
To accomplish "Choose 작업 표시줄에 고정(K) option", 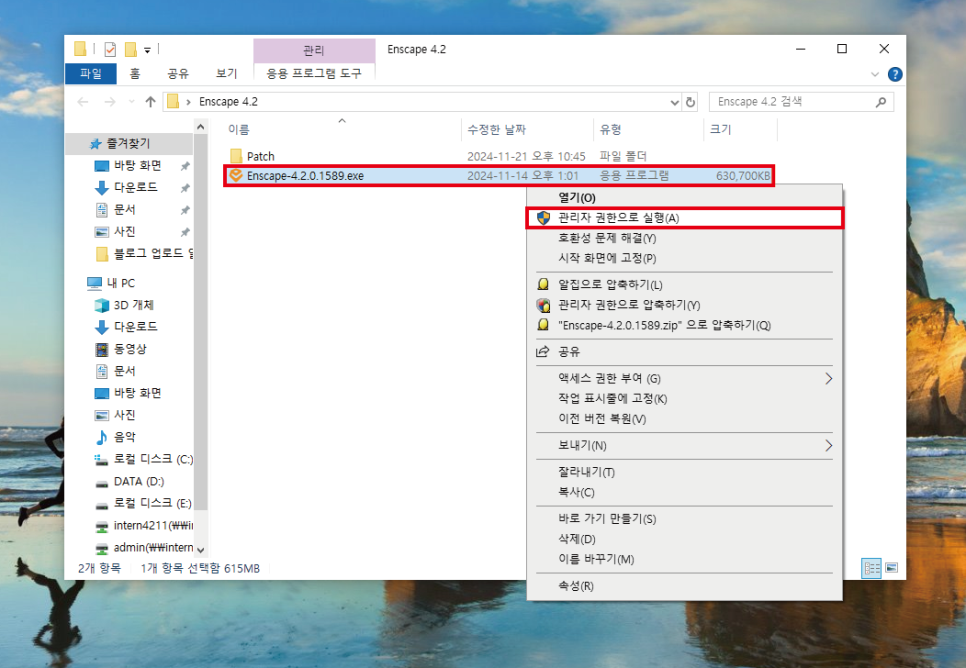I will (x=684, y=399).
